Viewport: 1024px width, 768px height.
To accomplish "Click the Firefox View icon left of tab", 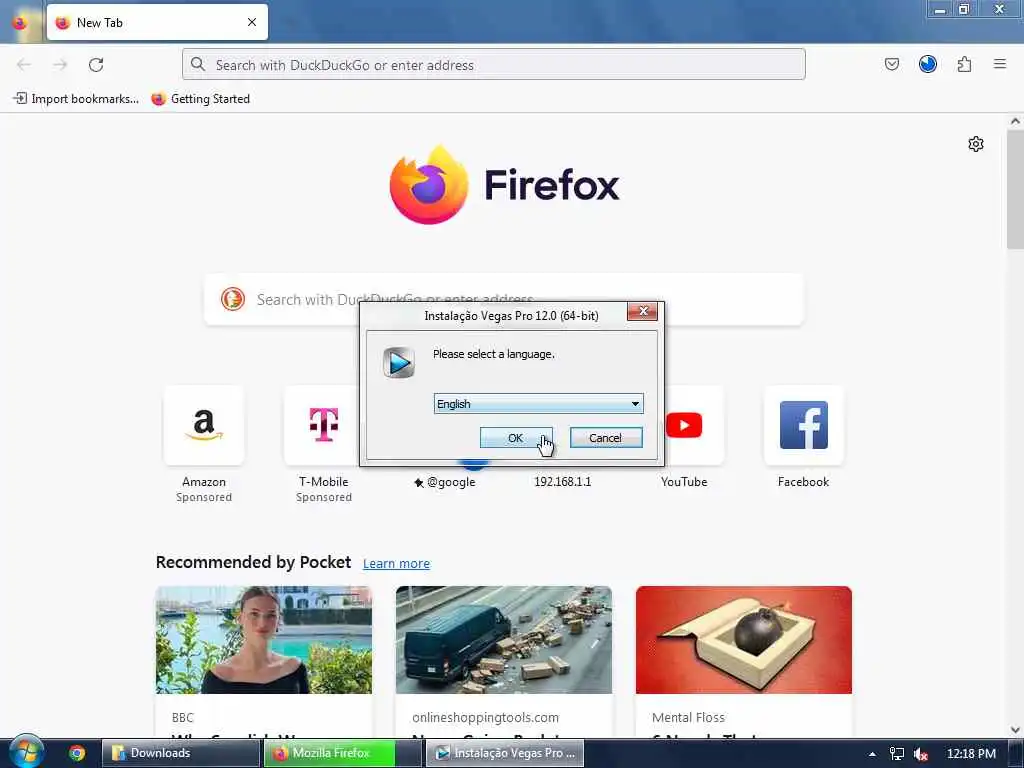I will point(20,23).
